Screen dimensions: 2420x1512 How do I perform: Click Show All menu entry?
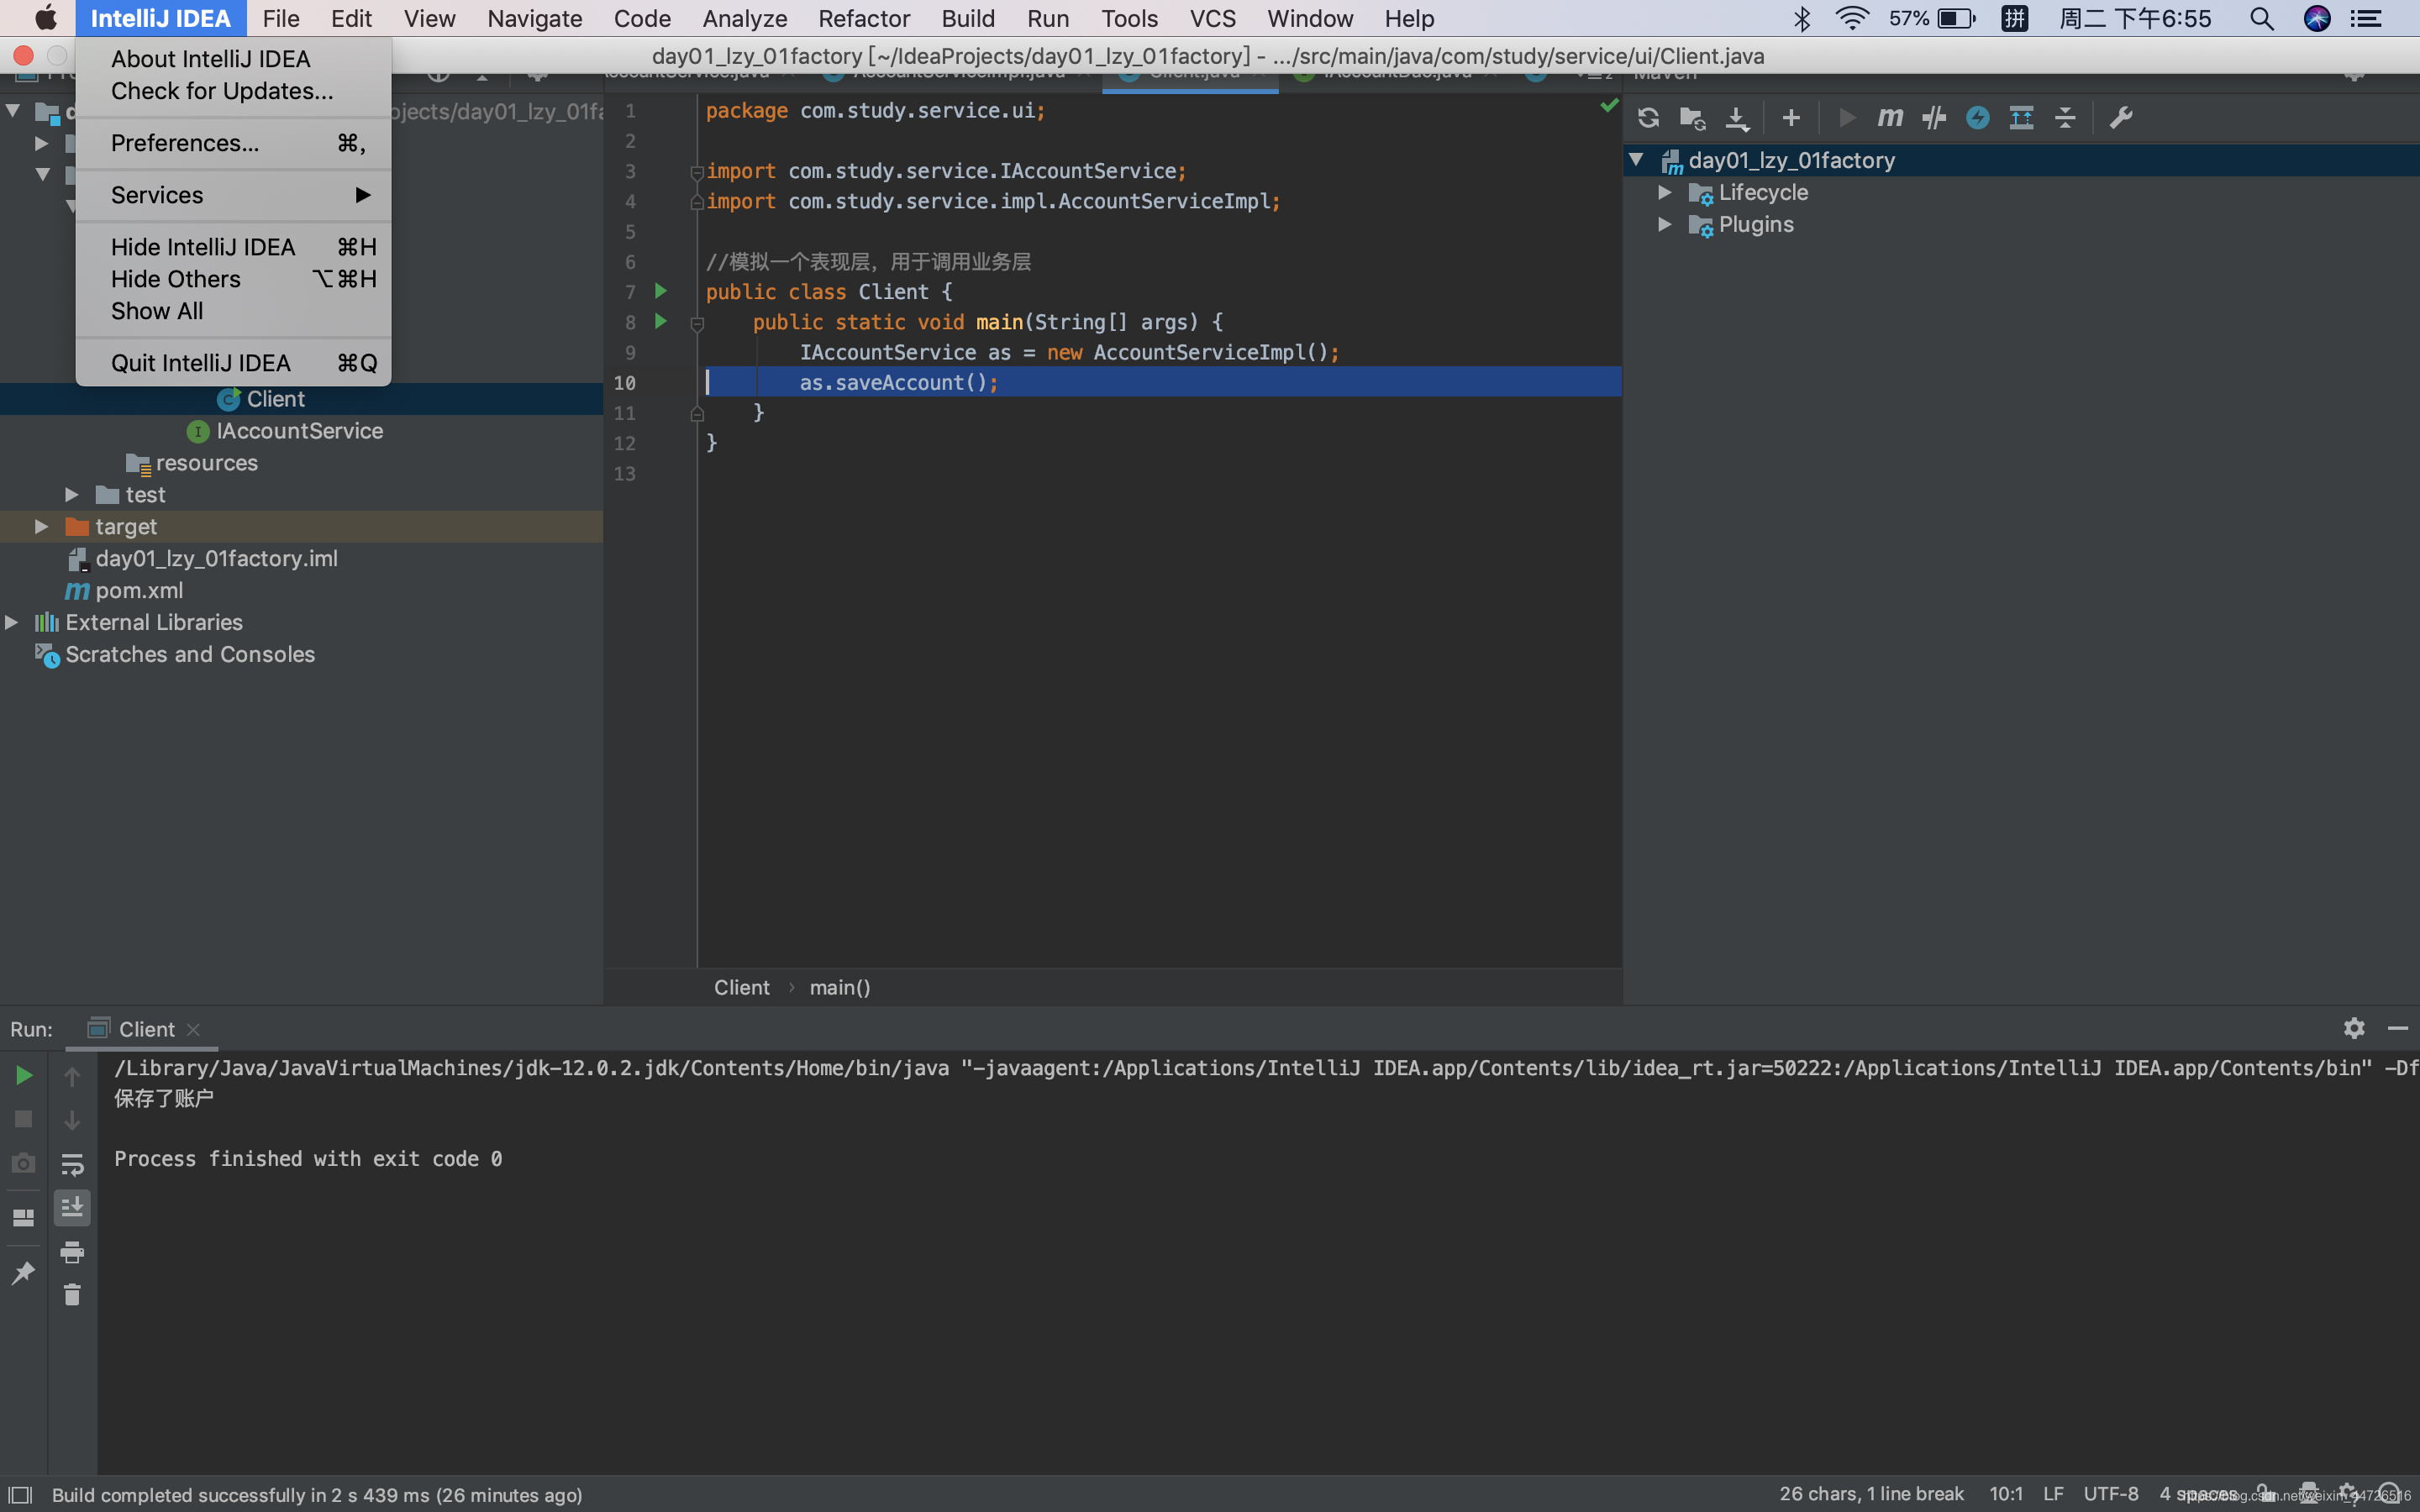pos(233,311)
